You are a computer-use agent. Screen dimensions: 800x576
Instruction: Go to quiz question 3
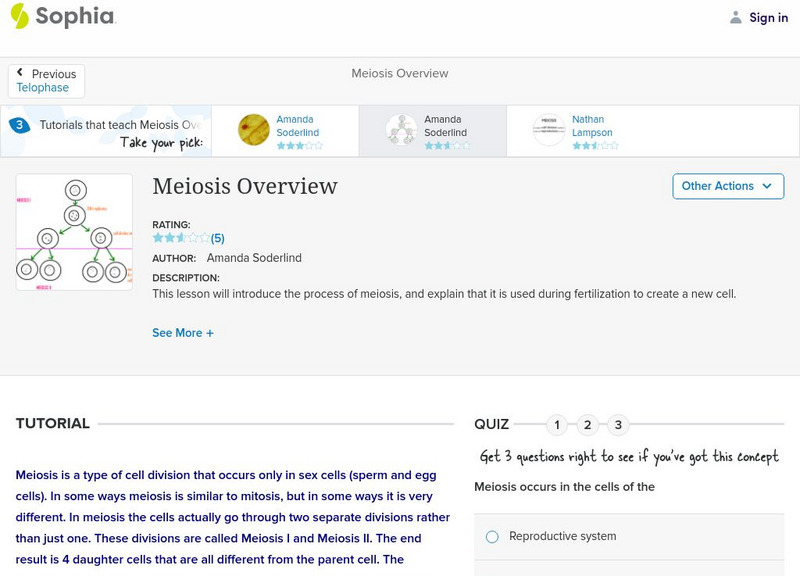point(618,425)
